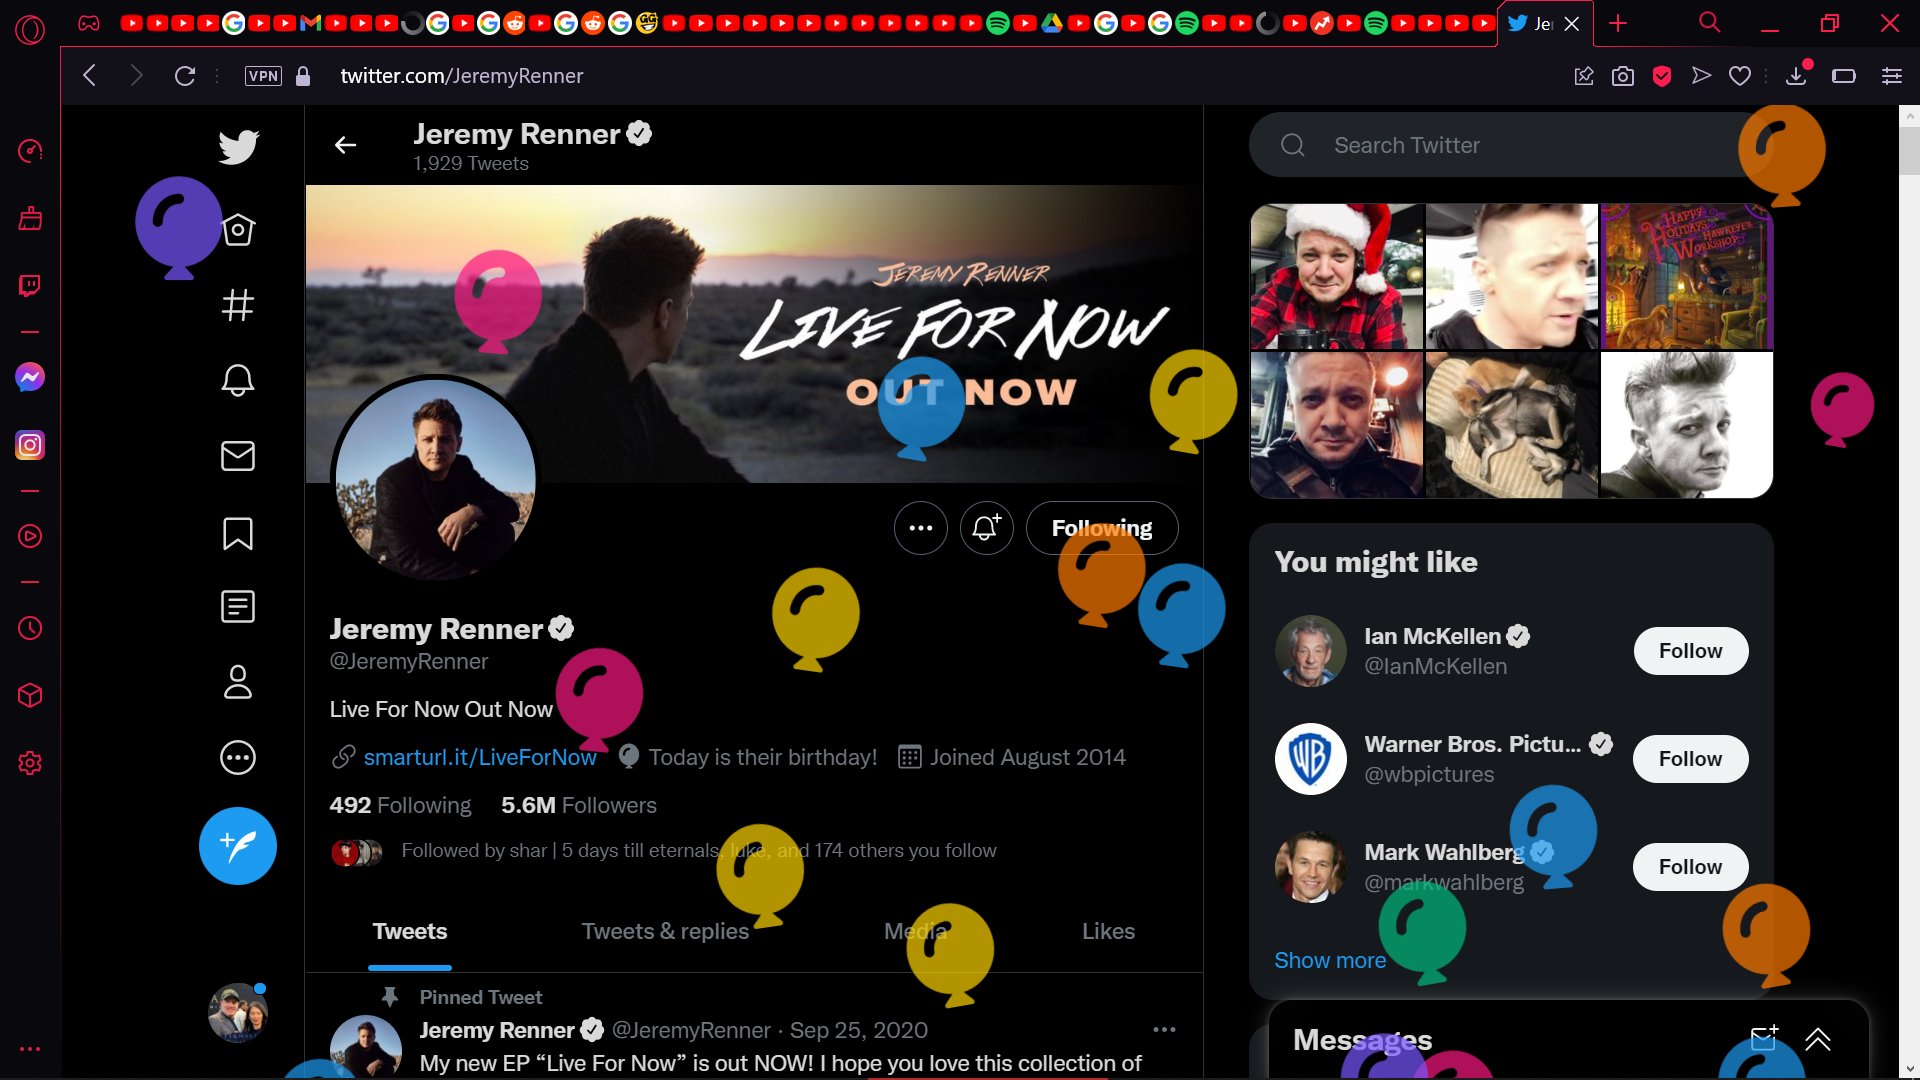This screenshot has width=1920, height=1080.
Task: Open smarturl.it/LiveForNow link
Action: pos(480,758)
